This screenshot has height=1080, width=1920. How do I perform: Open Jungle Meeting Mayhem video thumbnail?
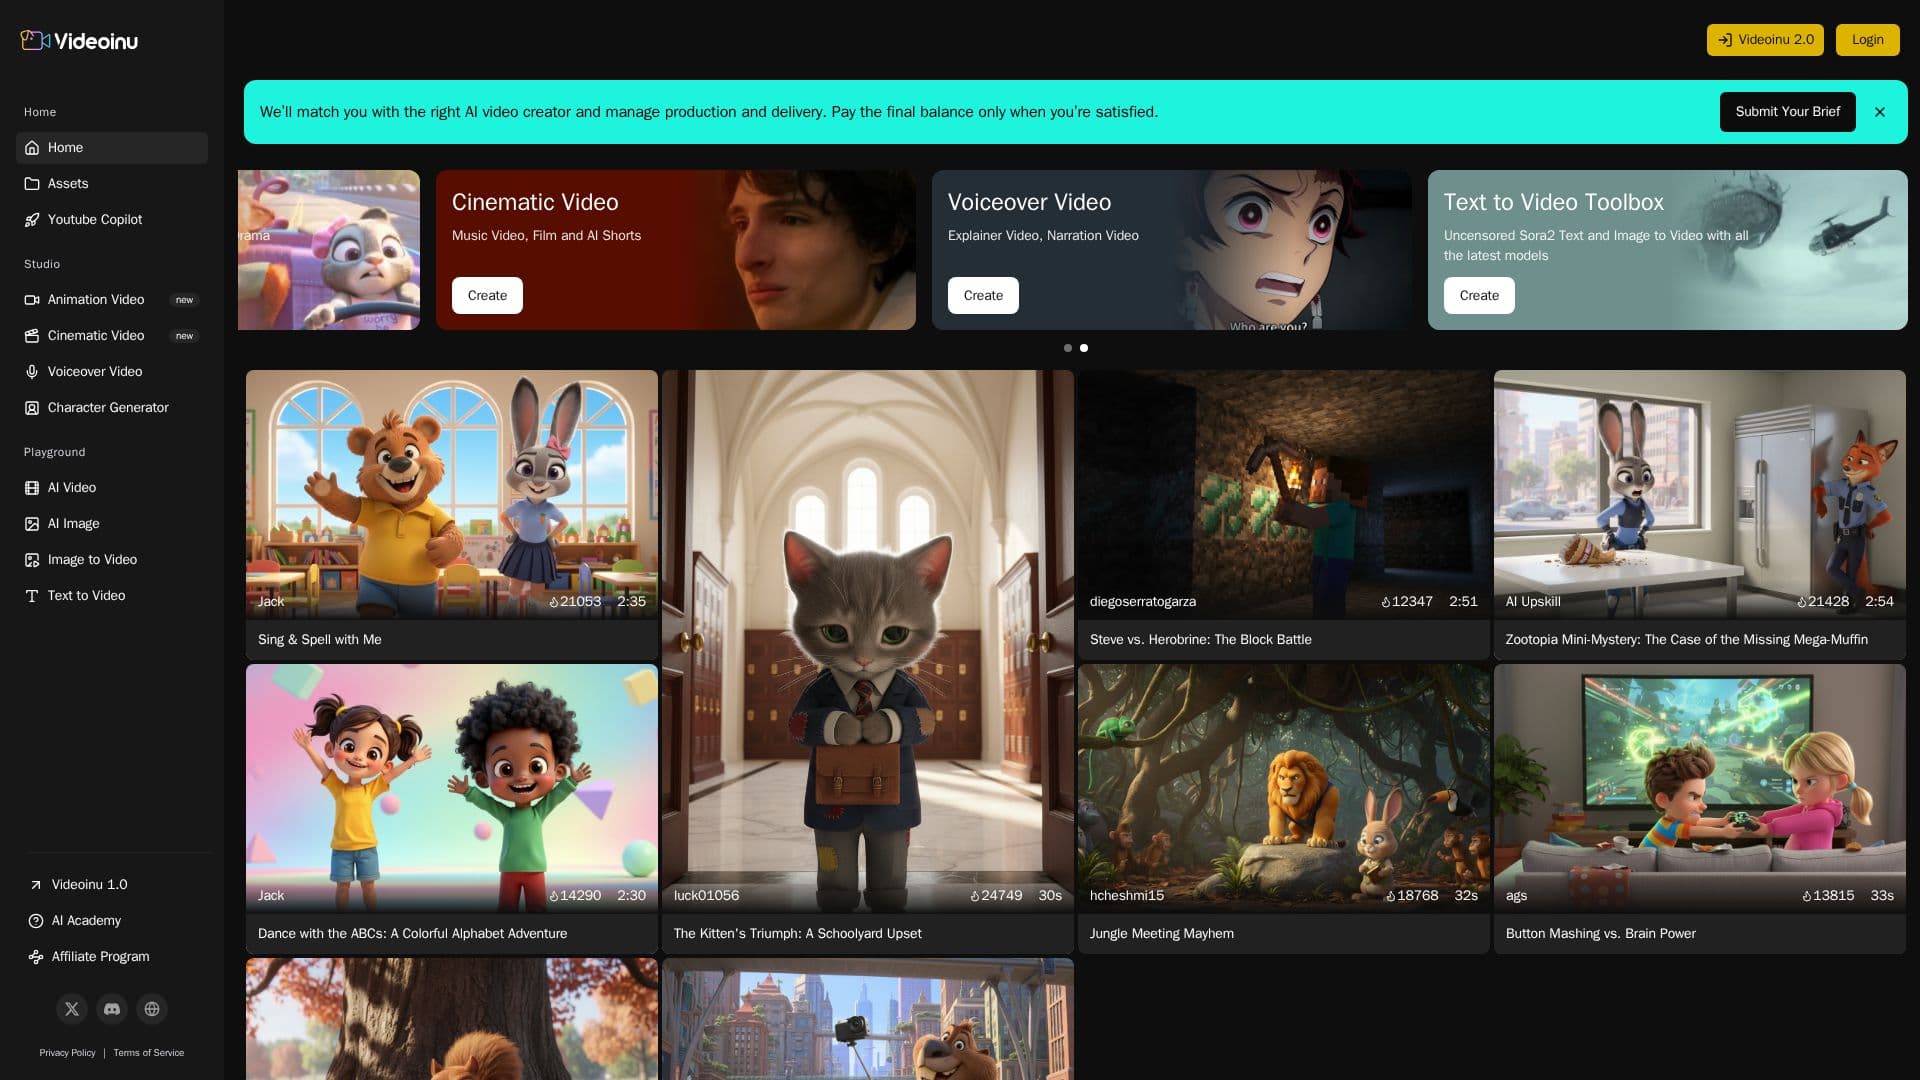(1284, 788)
